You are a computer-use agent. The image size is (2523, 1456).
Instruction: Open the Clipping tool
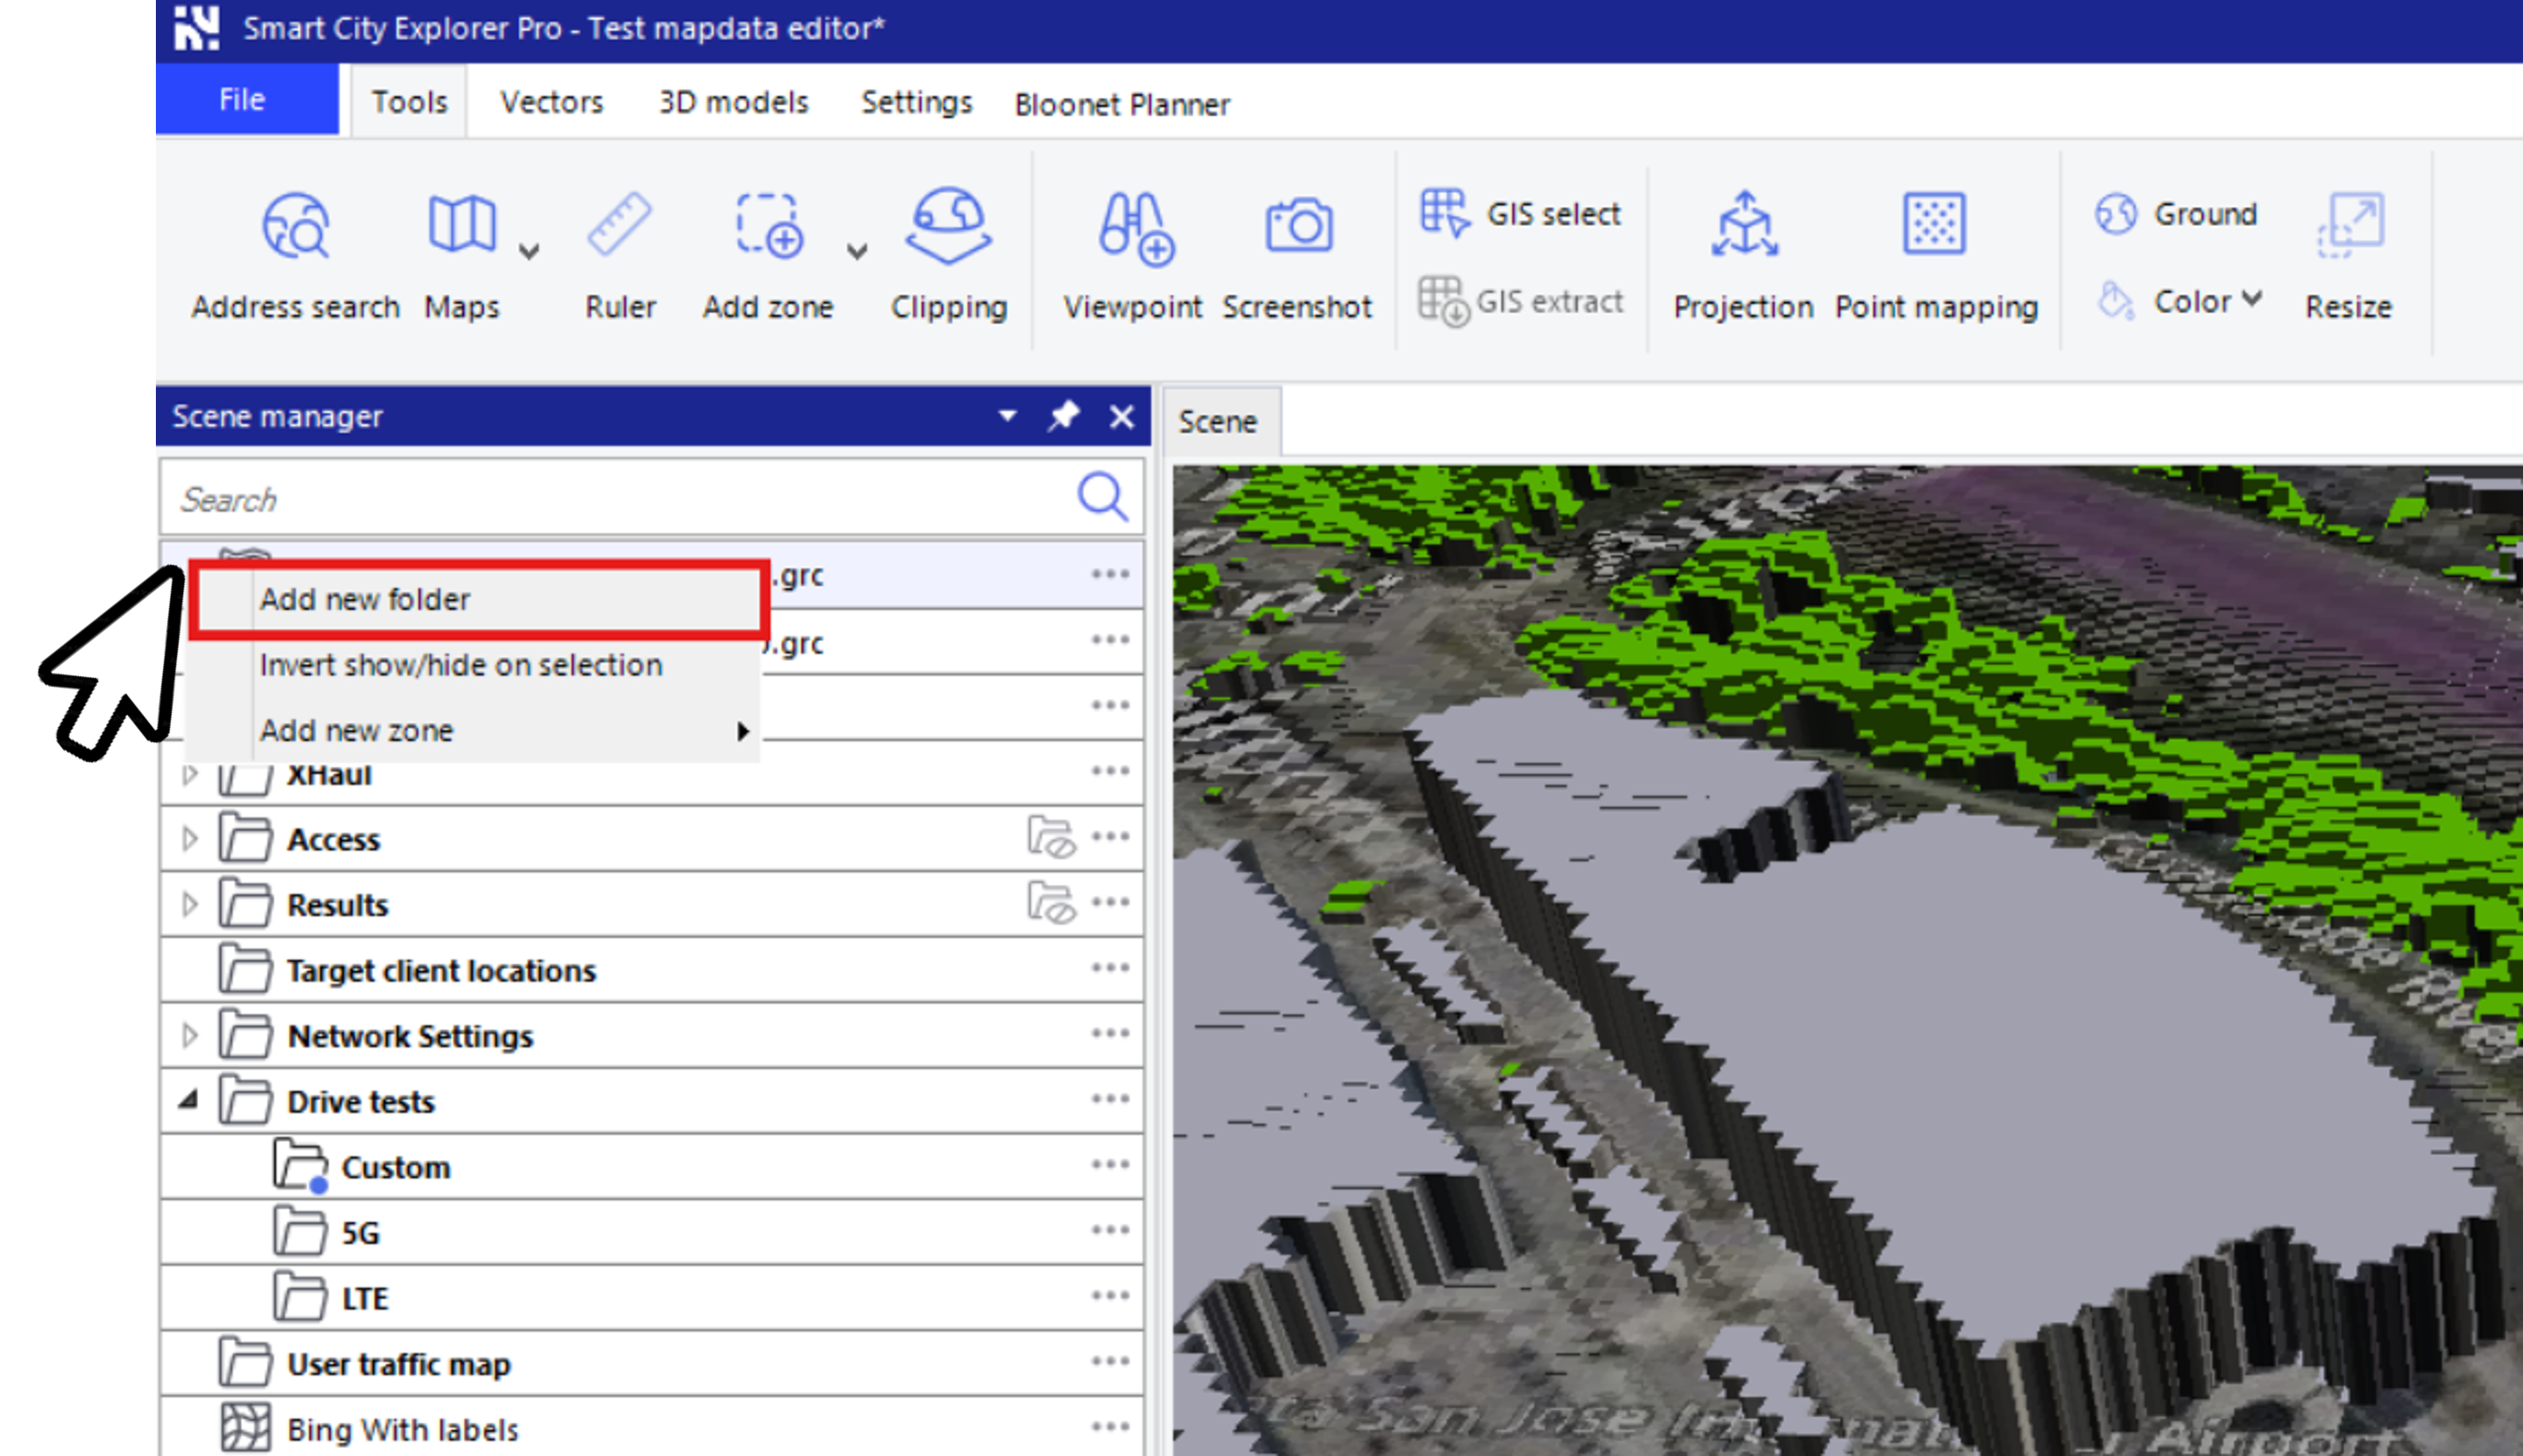point(948,255)
